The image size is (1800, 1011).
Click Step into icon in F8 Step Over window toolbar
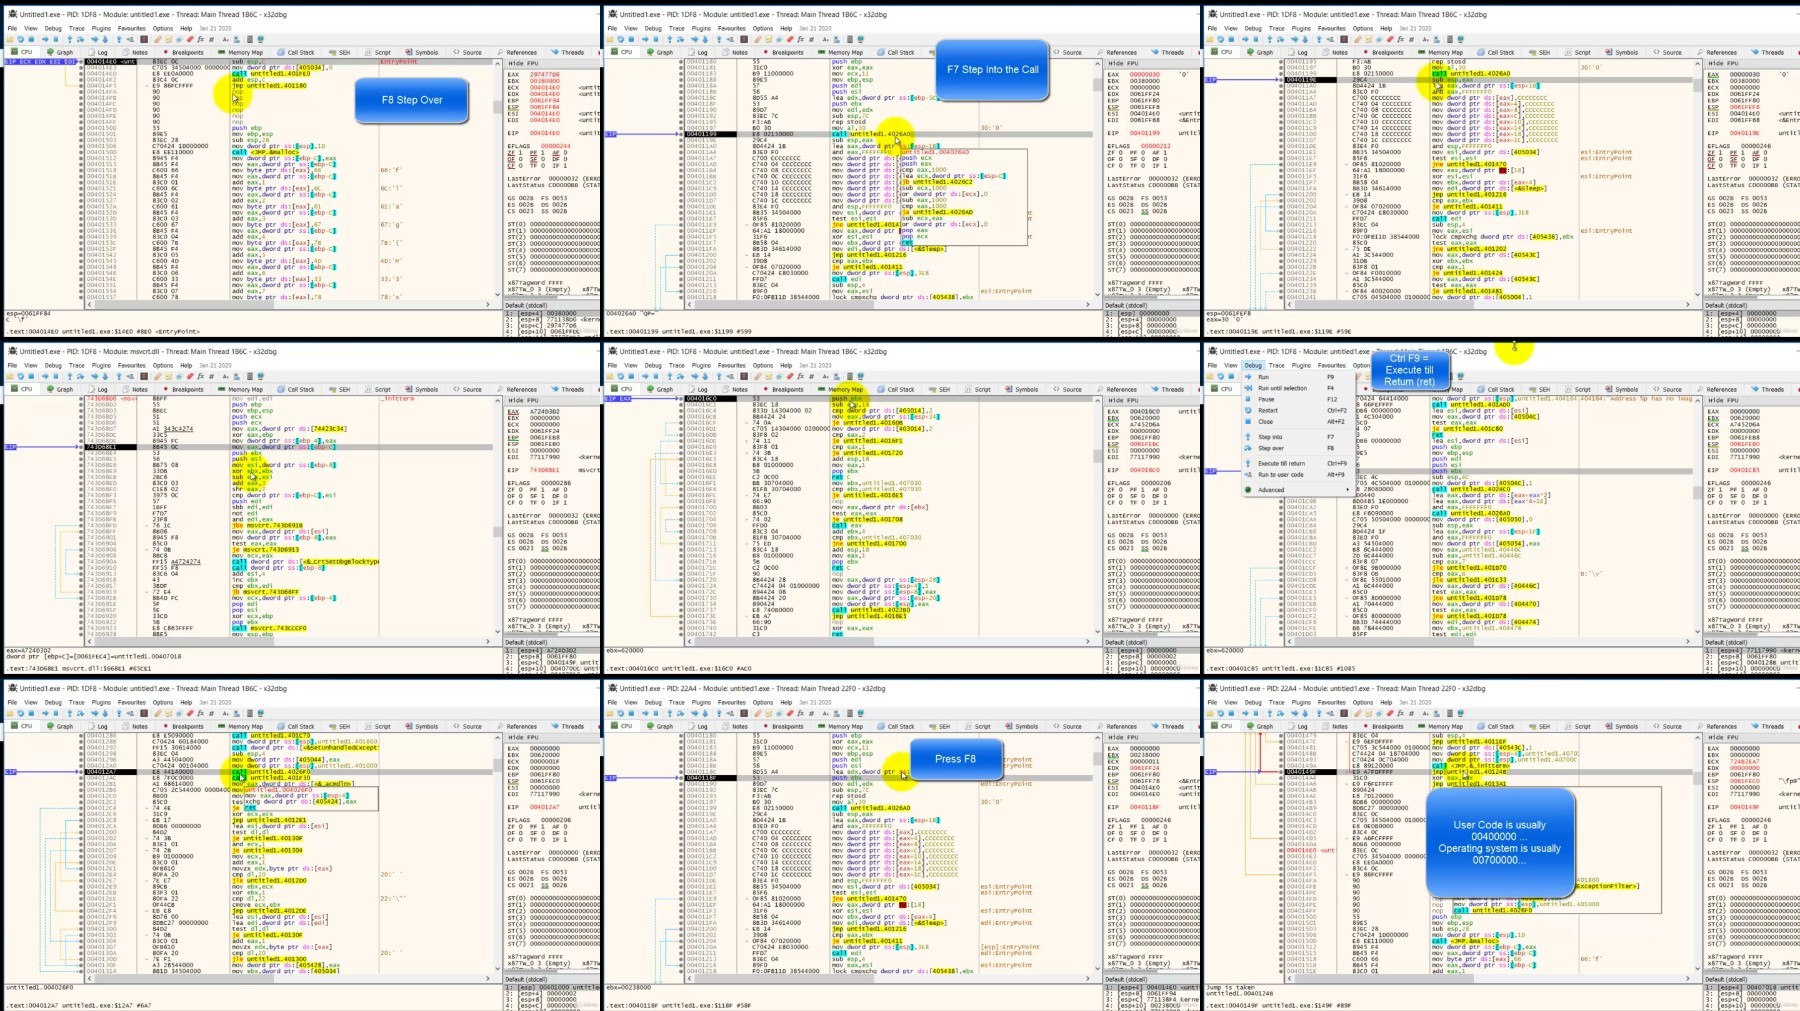pyautogui.click(x=70, y=39)
